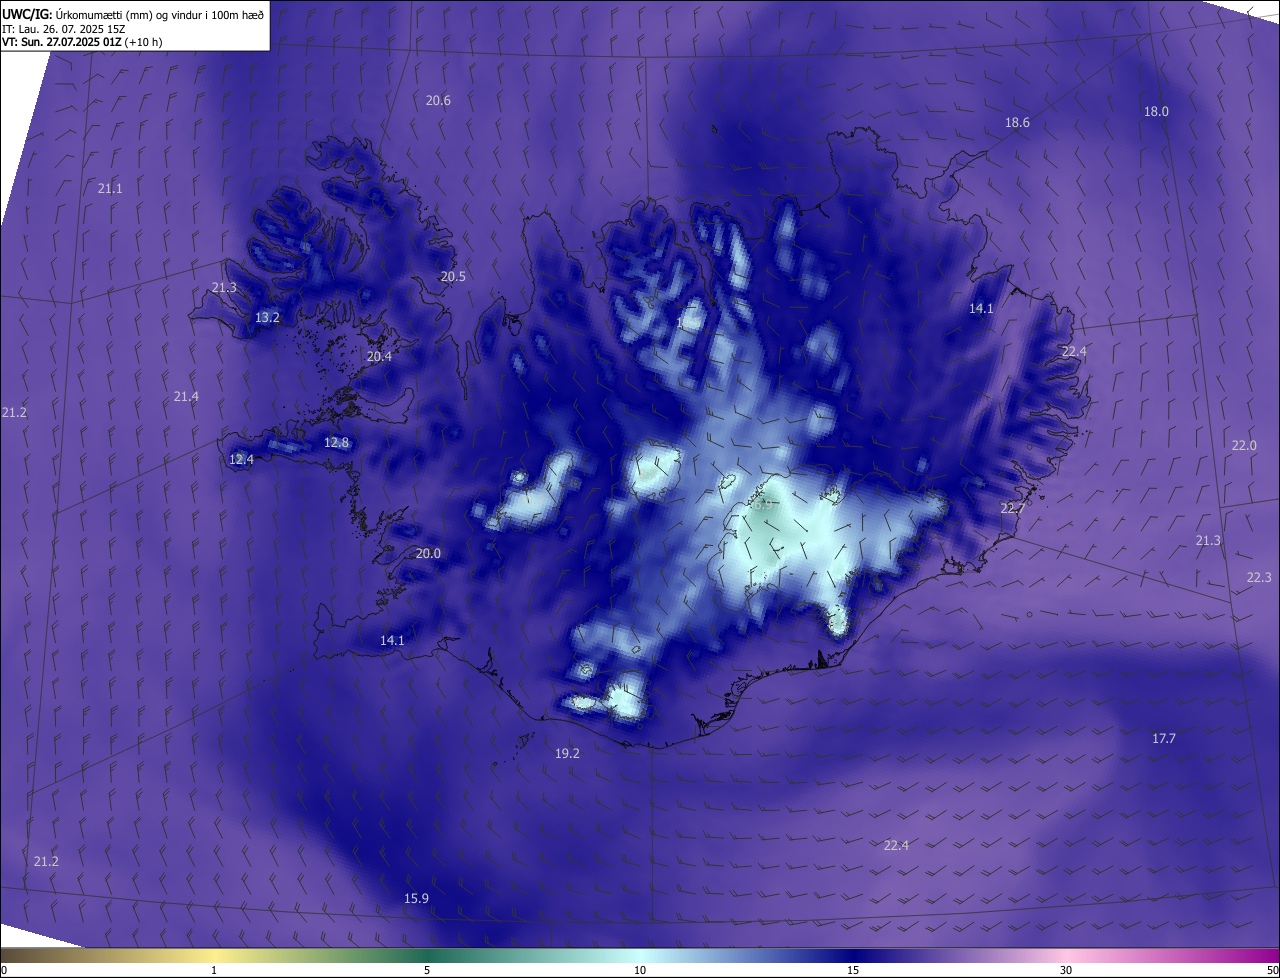
Task: Click the 'VT: Sun. 27.07.2025 01Z' line
Action: click(61, 41)
